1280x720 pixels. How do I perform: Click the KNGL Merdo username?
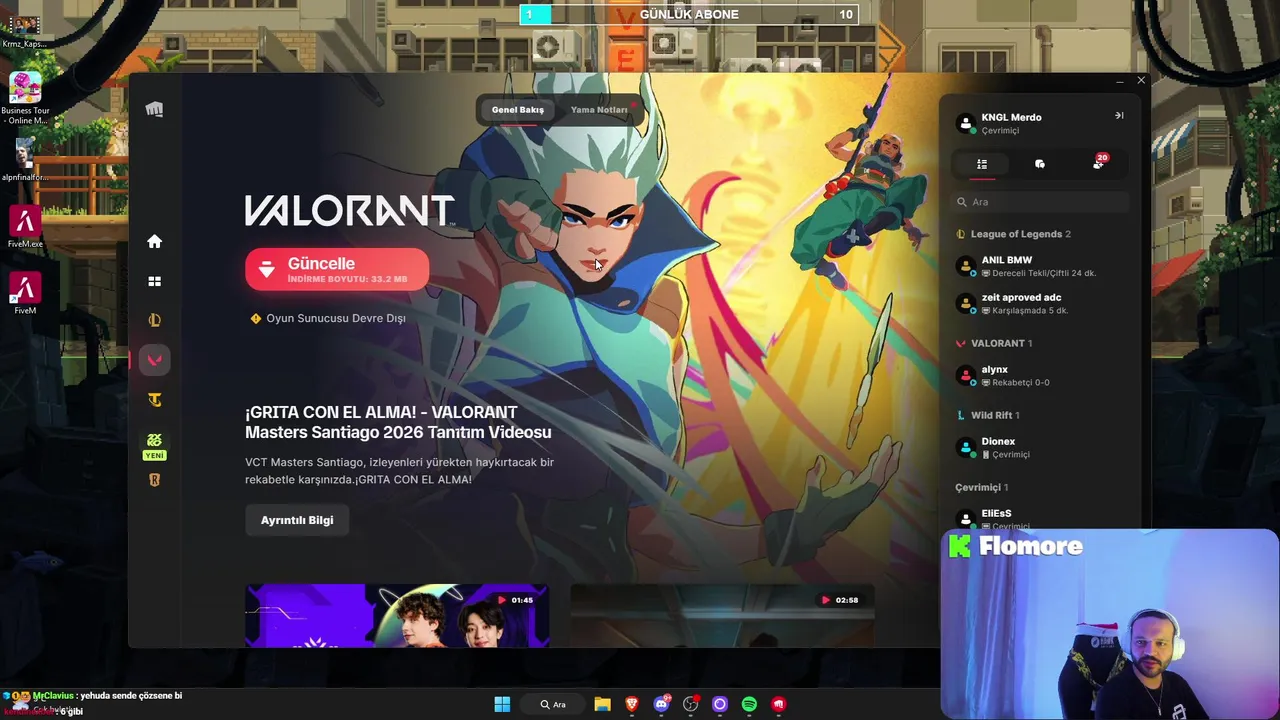[1011, 117]
